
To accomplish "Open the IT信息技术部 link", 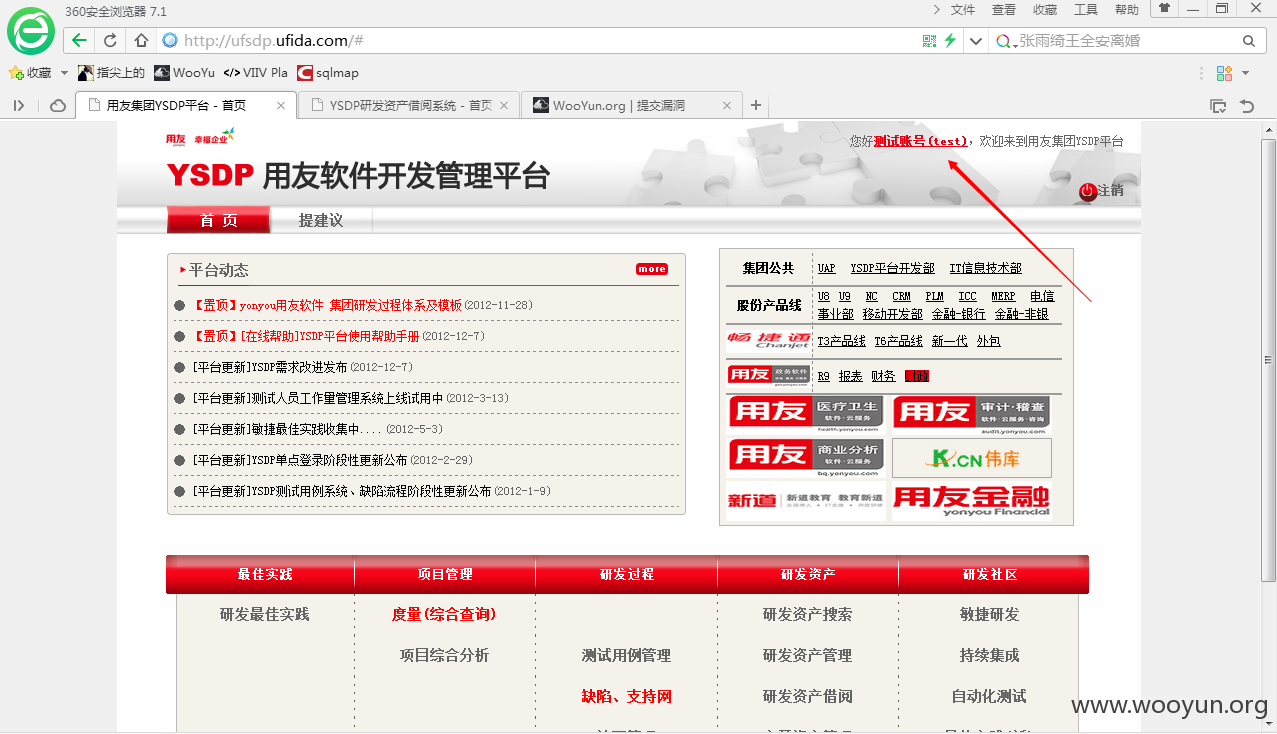I will (x=986, y=268).
